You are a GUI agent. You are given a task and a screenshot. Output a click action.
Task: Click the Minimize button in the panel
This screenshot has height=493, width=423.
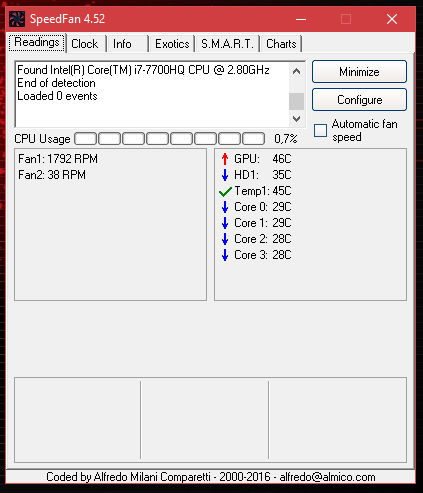[x=359, y=72]
